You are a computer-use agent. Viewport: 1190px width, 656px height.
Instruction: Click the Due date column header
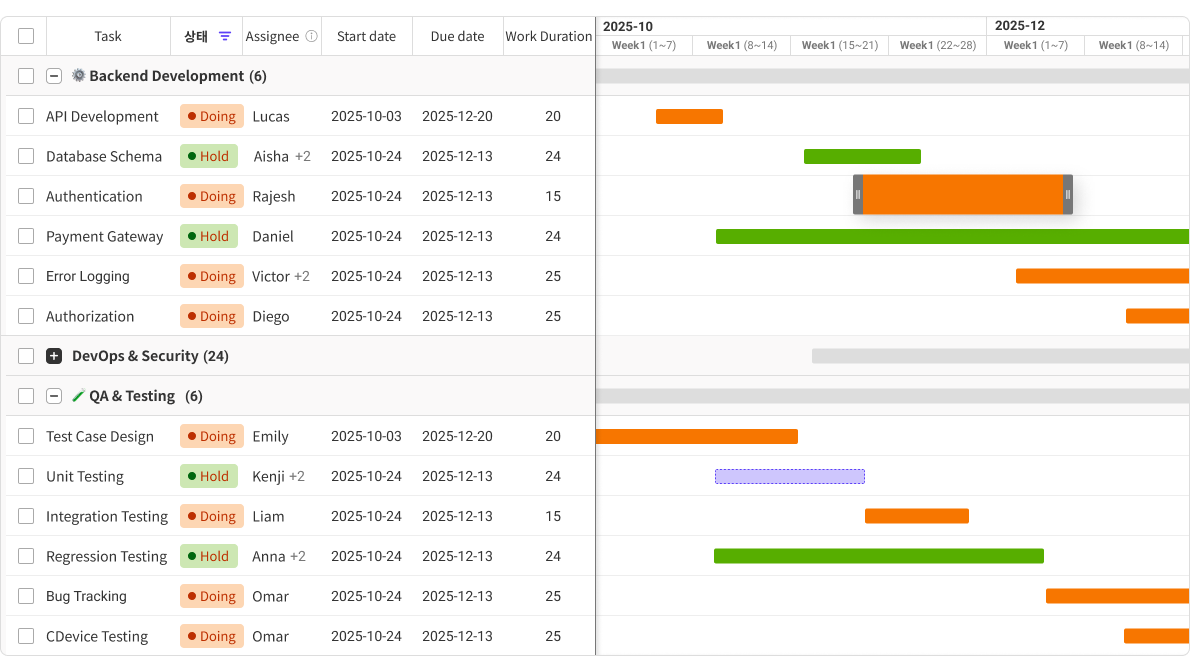click(456, 34)
